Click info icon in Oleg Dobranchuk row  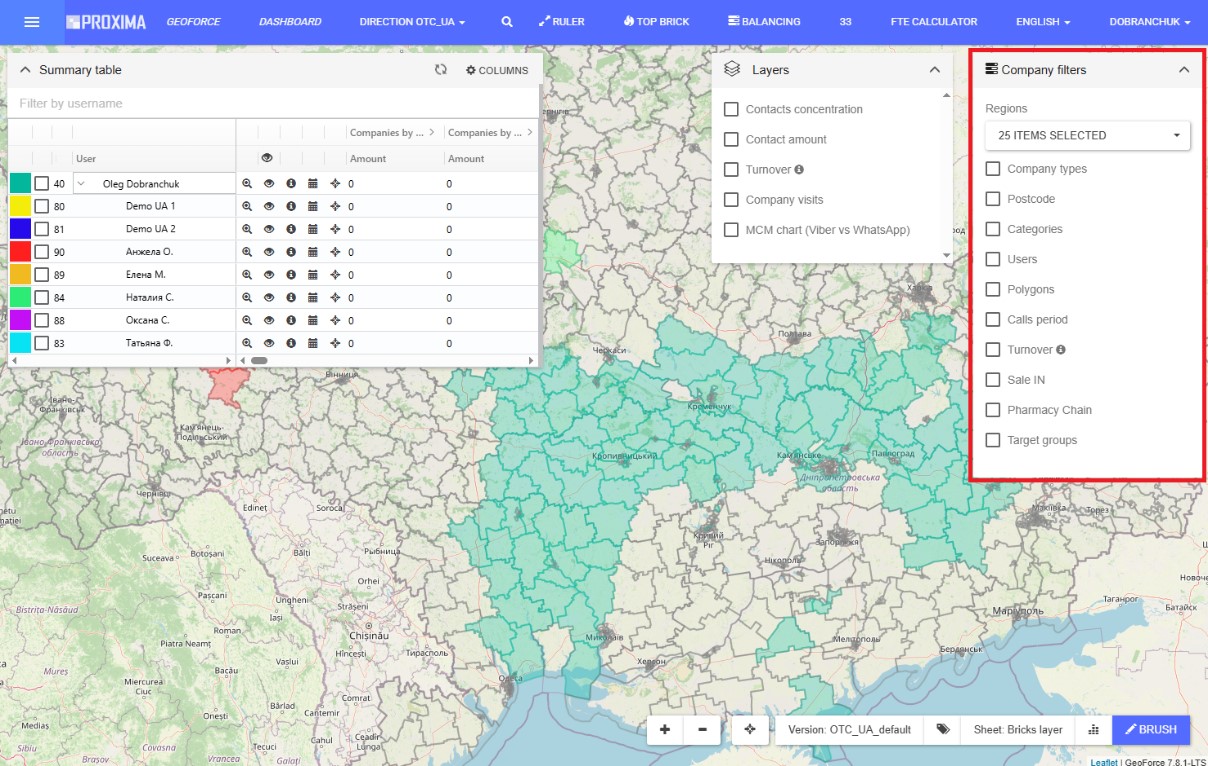(291, 184)
